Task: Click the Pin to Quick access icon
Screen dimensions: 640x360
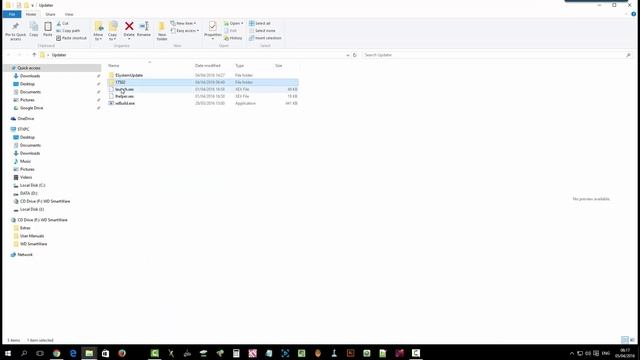Action: (x=16, y=27)
